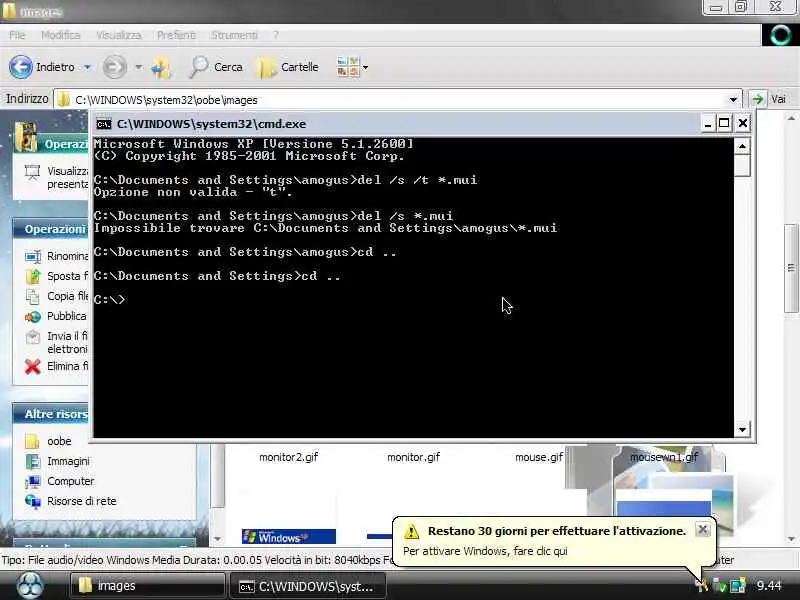Toggle the Cartelle folders pane
The image size is (800, 600).
(287, 67)
